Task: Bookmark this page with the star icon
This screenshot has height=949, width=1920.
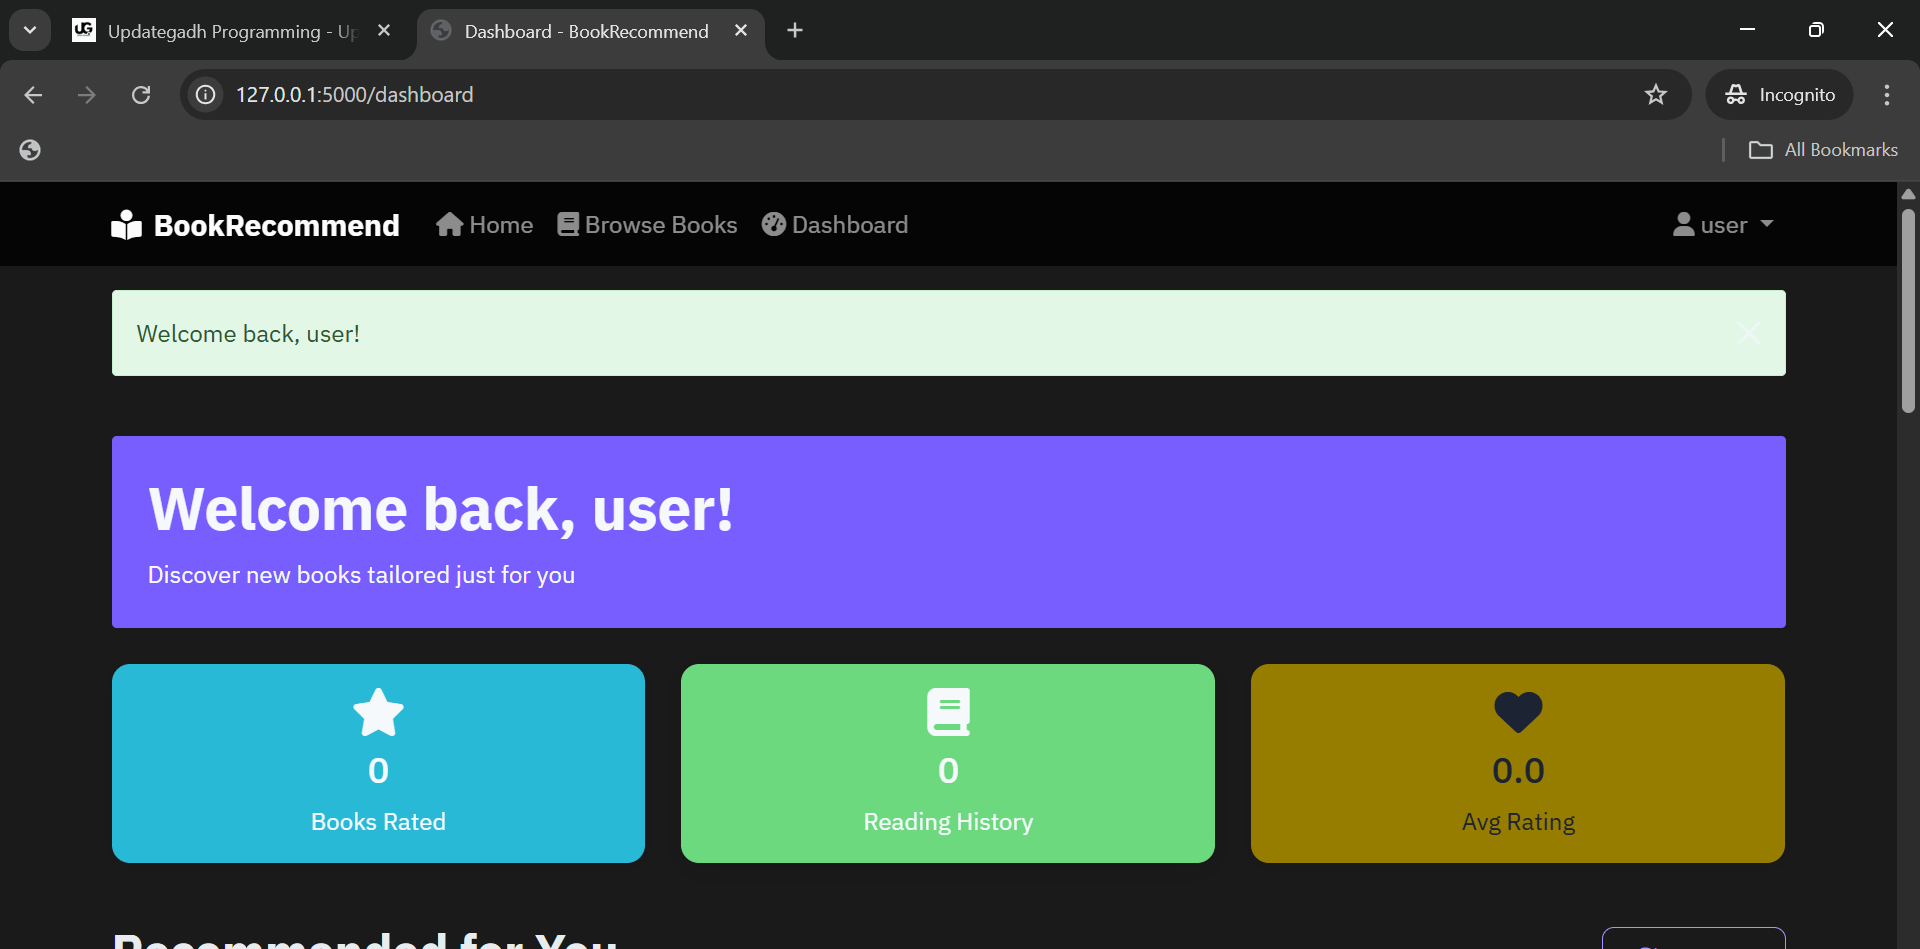Action: pos(1656,95)
